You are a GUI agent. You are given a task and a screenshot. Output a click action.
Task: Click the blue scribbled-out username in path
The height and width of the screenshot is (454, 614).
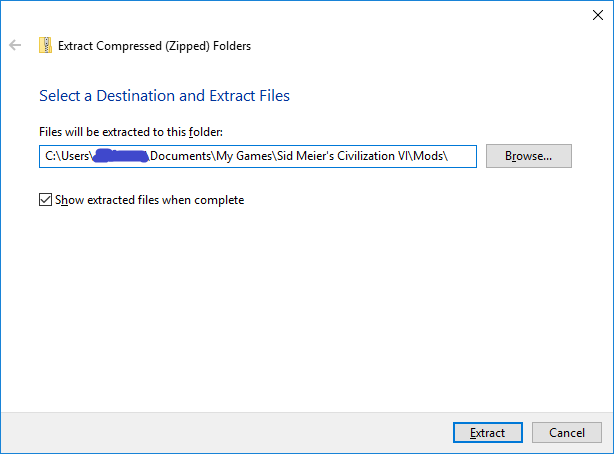pyautogui.click(x=121, y=156)
